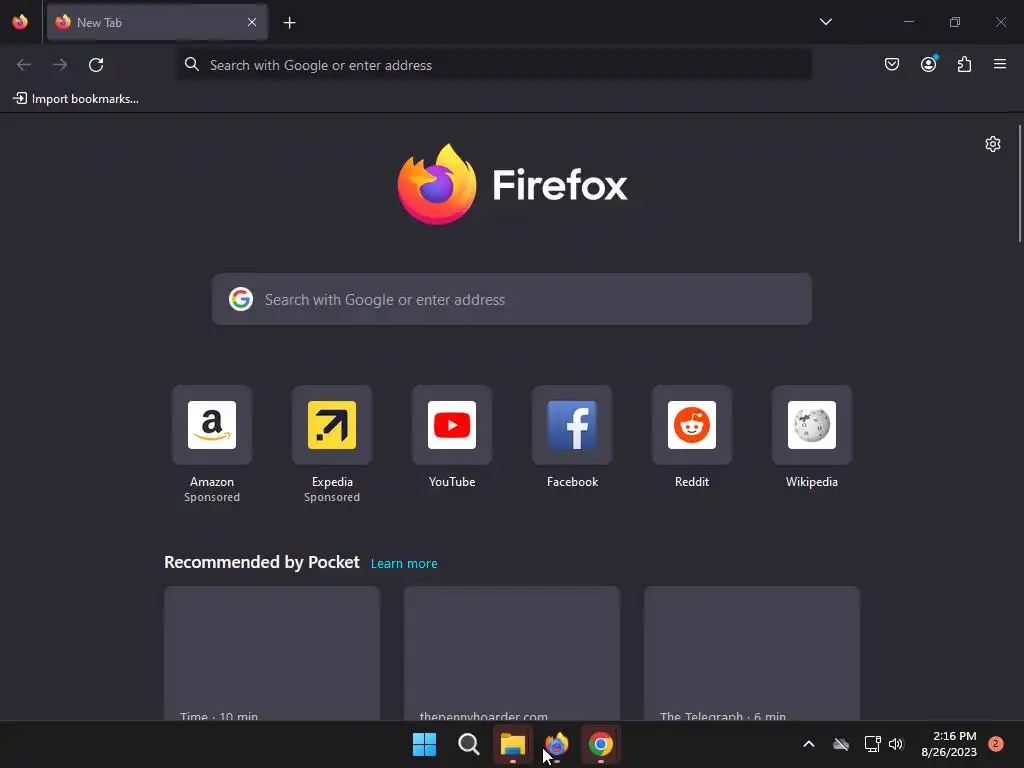Open the personalize new tab gear icon
The height and width of the screenshot is (768, 1024).
[993, 144]
